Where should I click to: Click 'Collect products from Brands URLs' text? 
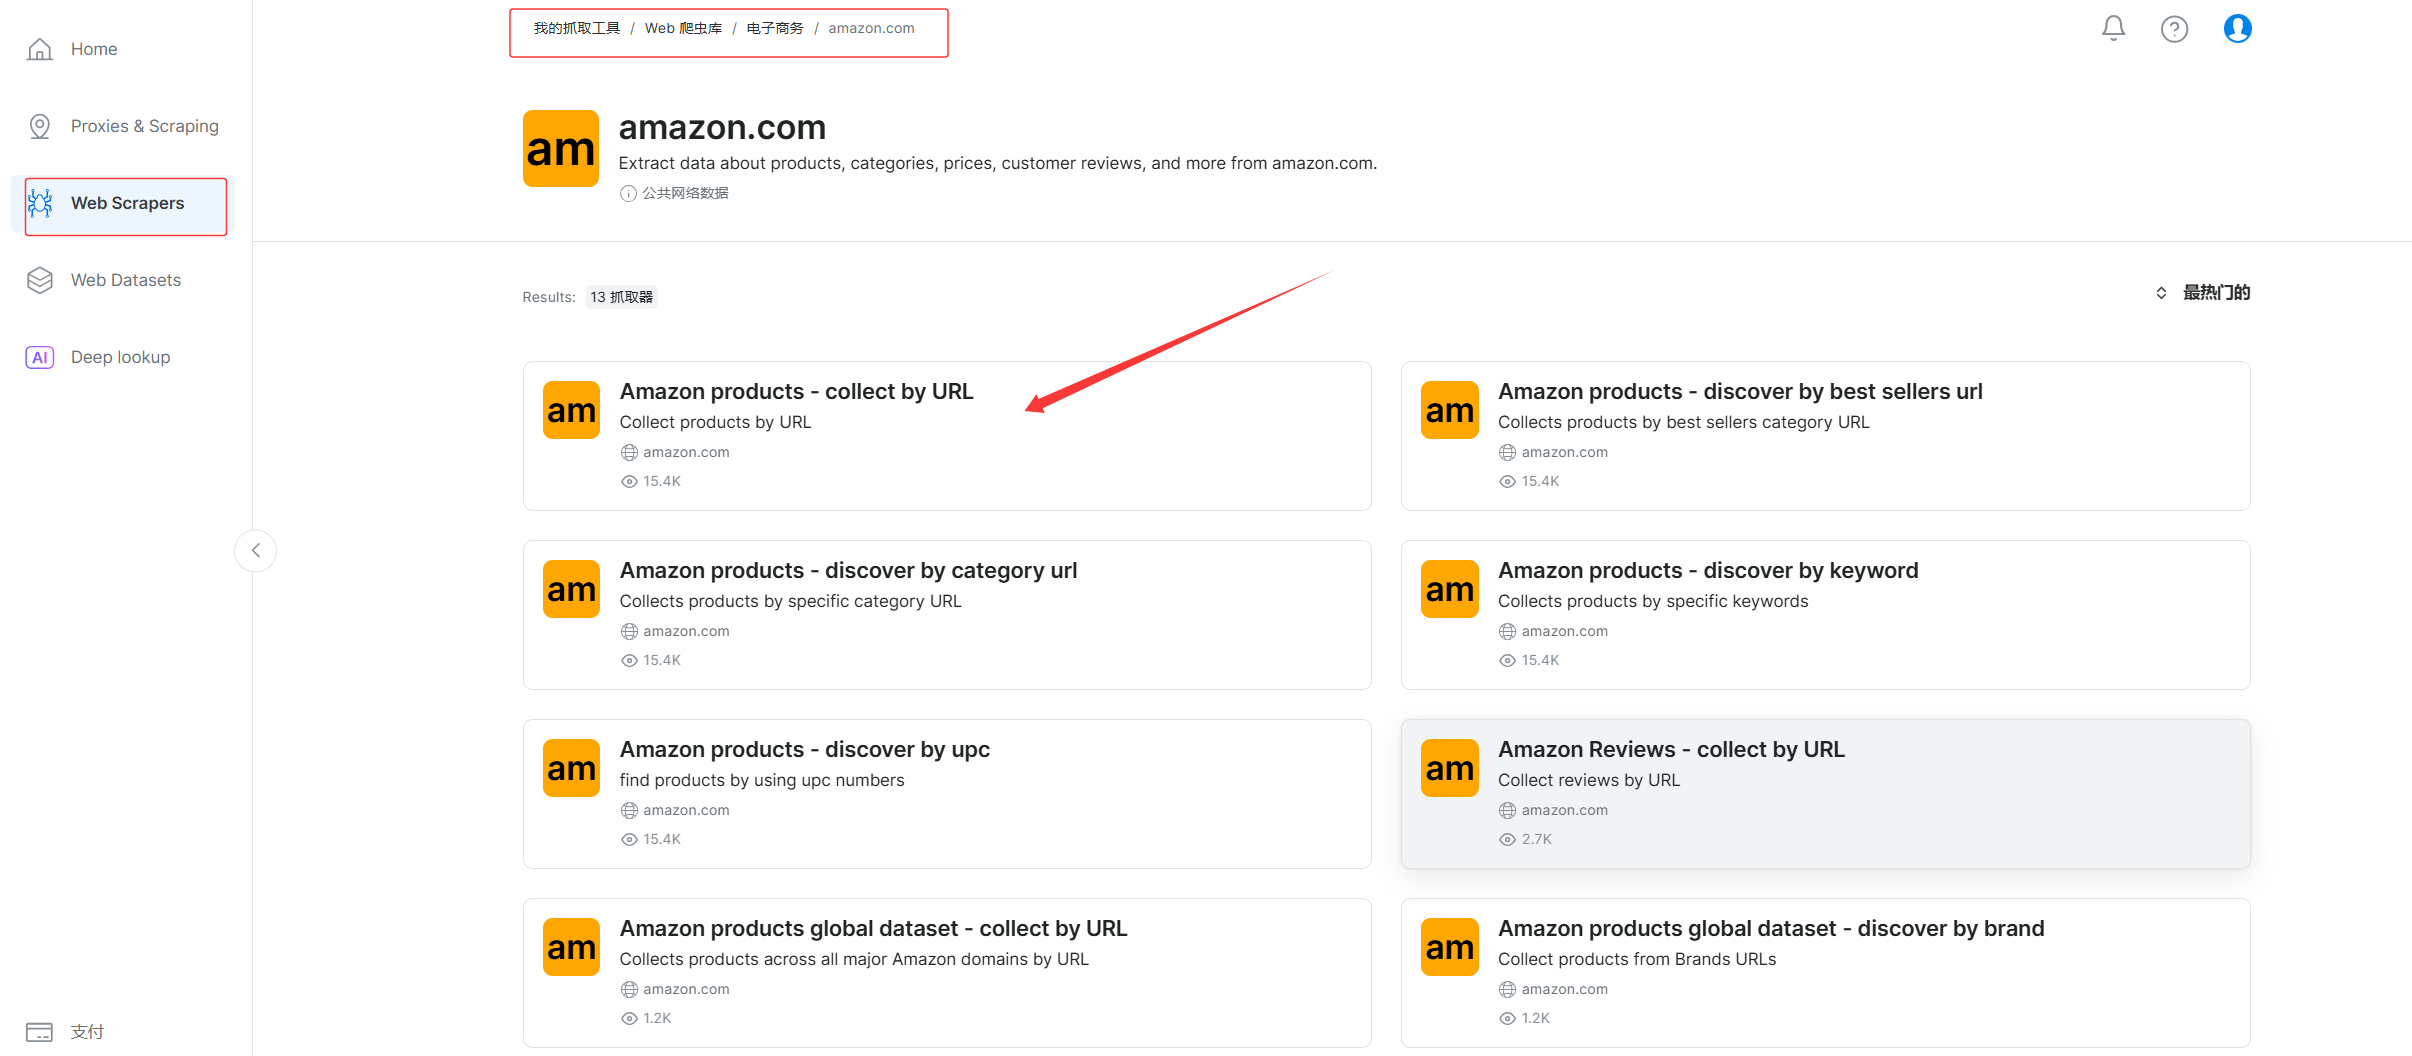pos(1637,959)
